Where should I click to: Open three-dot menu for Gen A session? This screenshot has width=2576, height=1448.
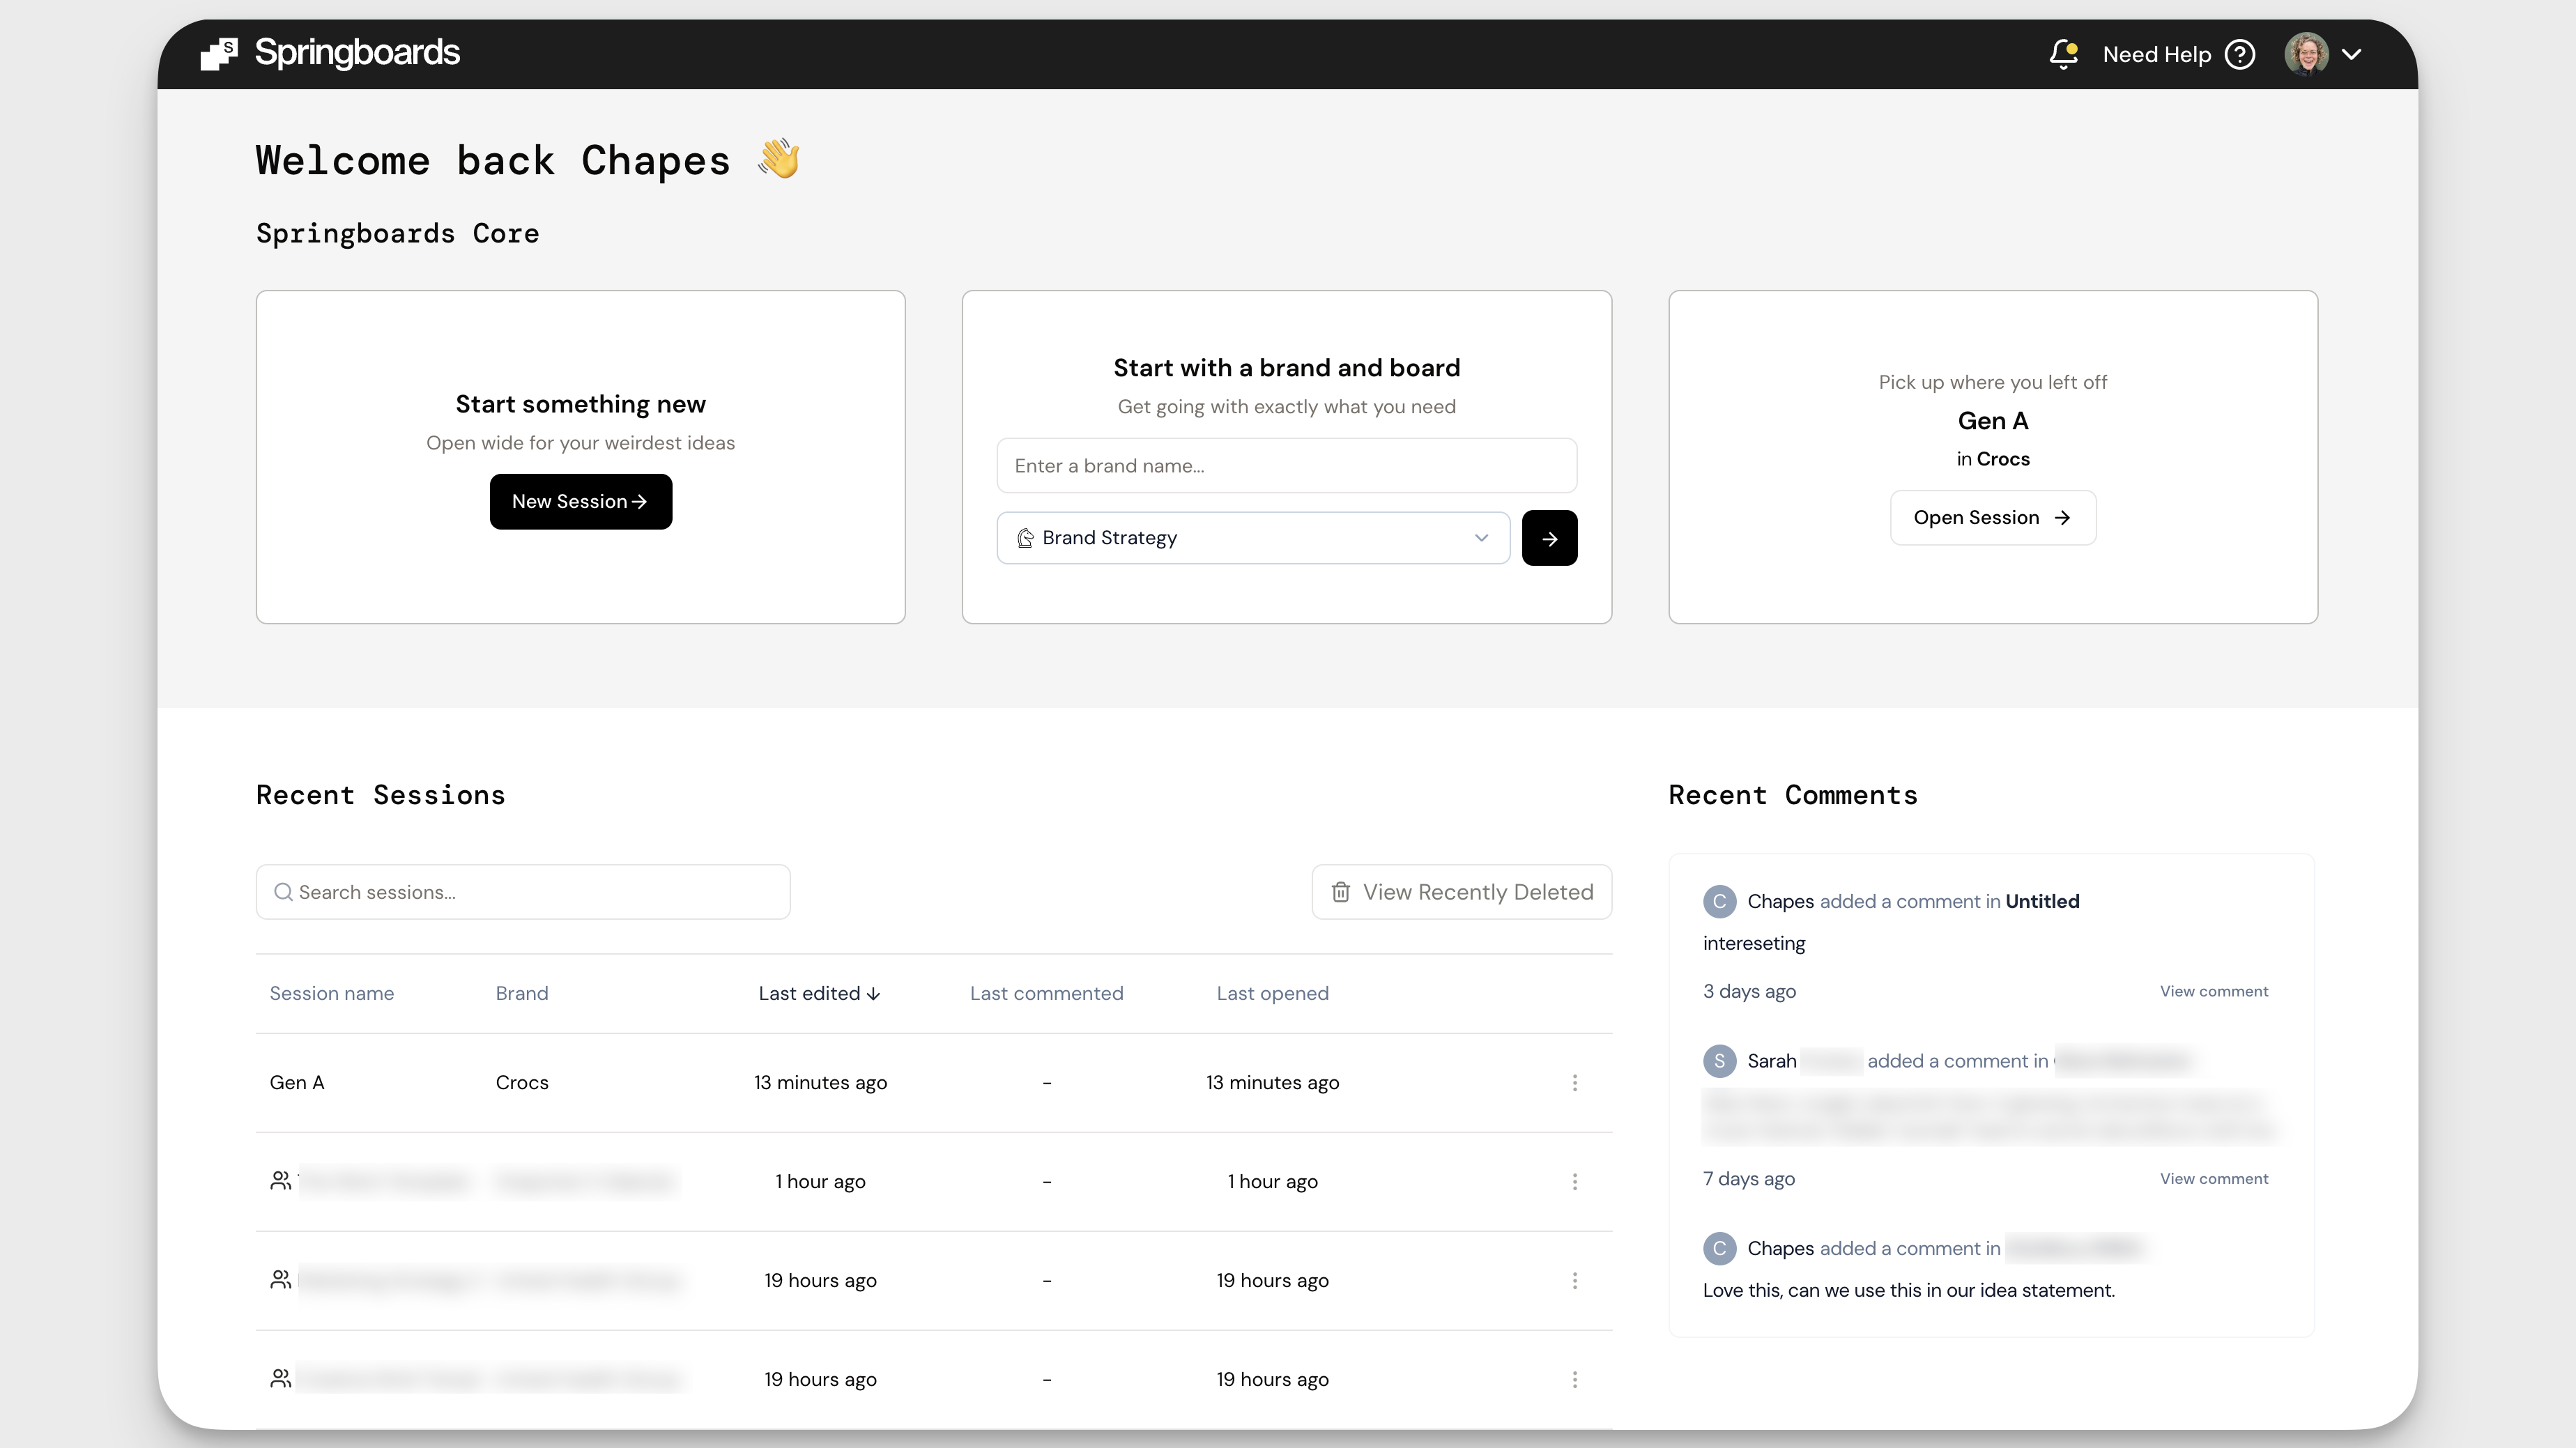(x=1574, y=1083)
